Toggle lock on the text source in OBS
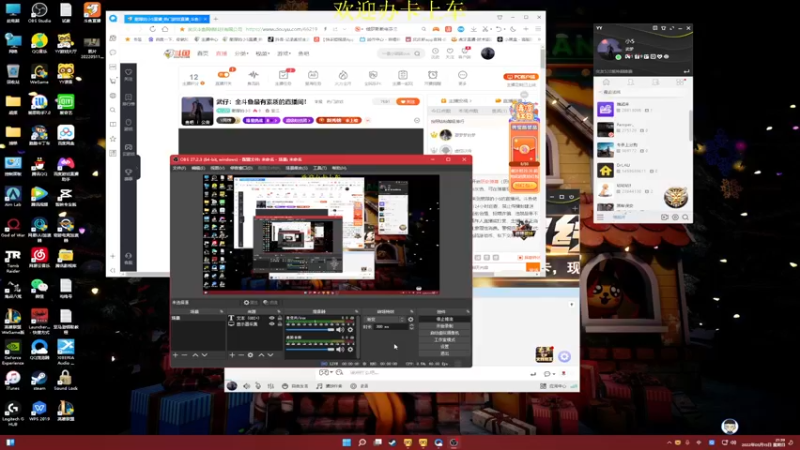Viewport: 800px width, 450px height. pyautogui.click(x=280, y=318)
